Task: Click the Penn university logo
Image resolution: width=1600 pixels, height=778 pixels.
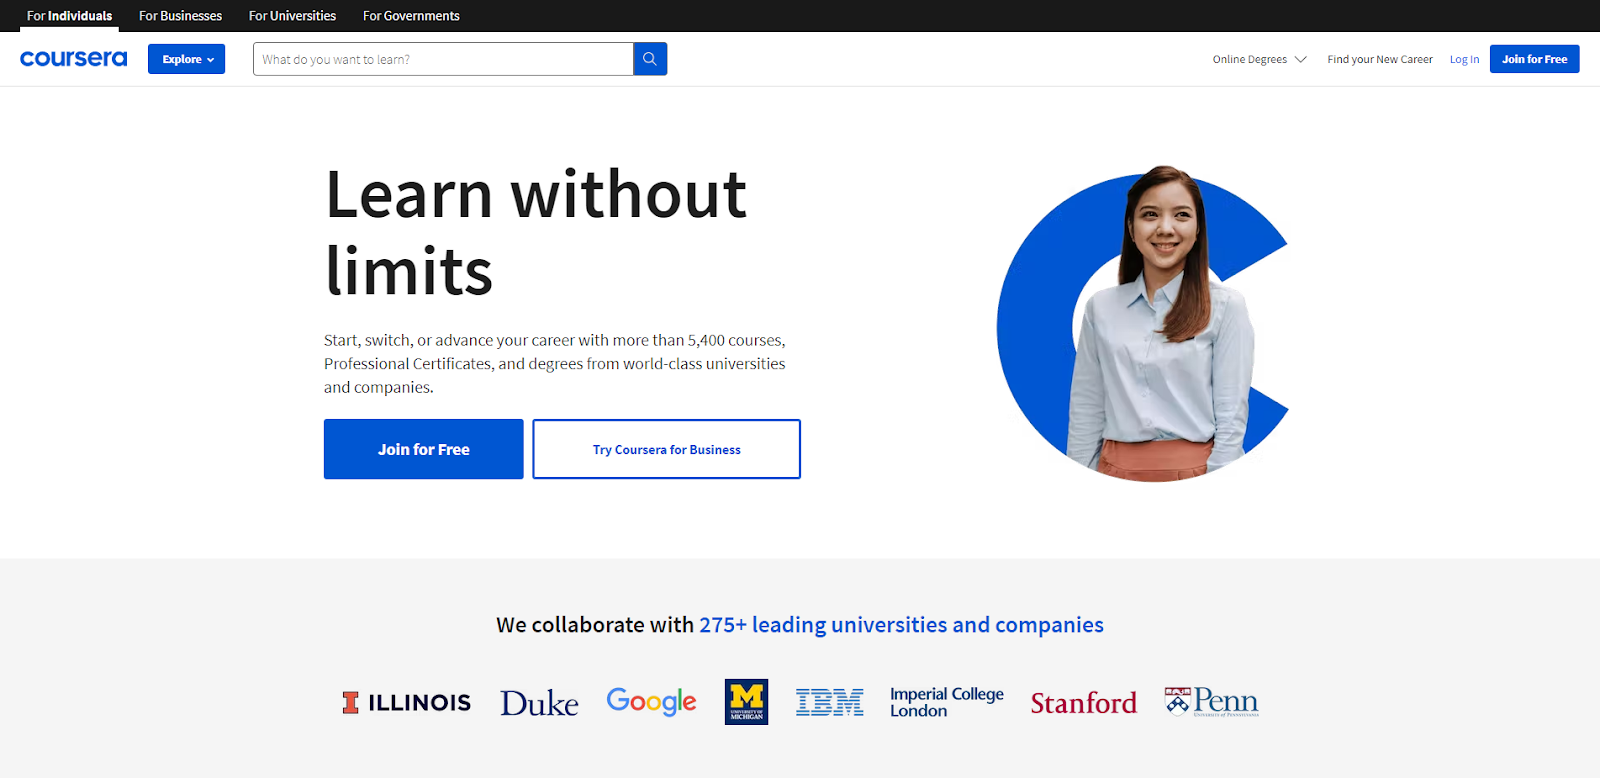Action: [1211, 702]
